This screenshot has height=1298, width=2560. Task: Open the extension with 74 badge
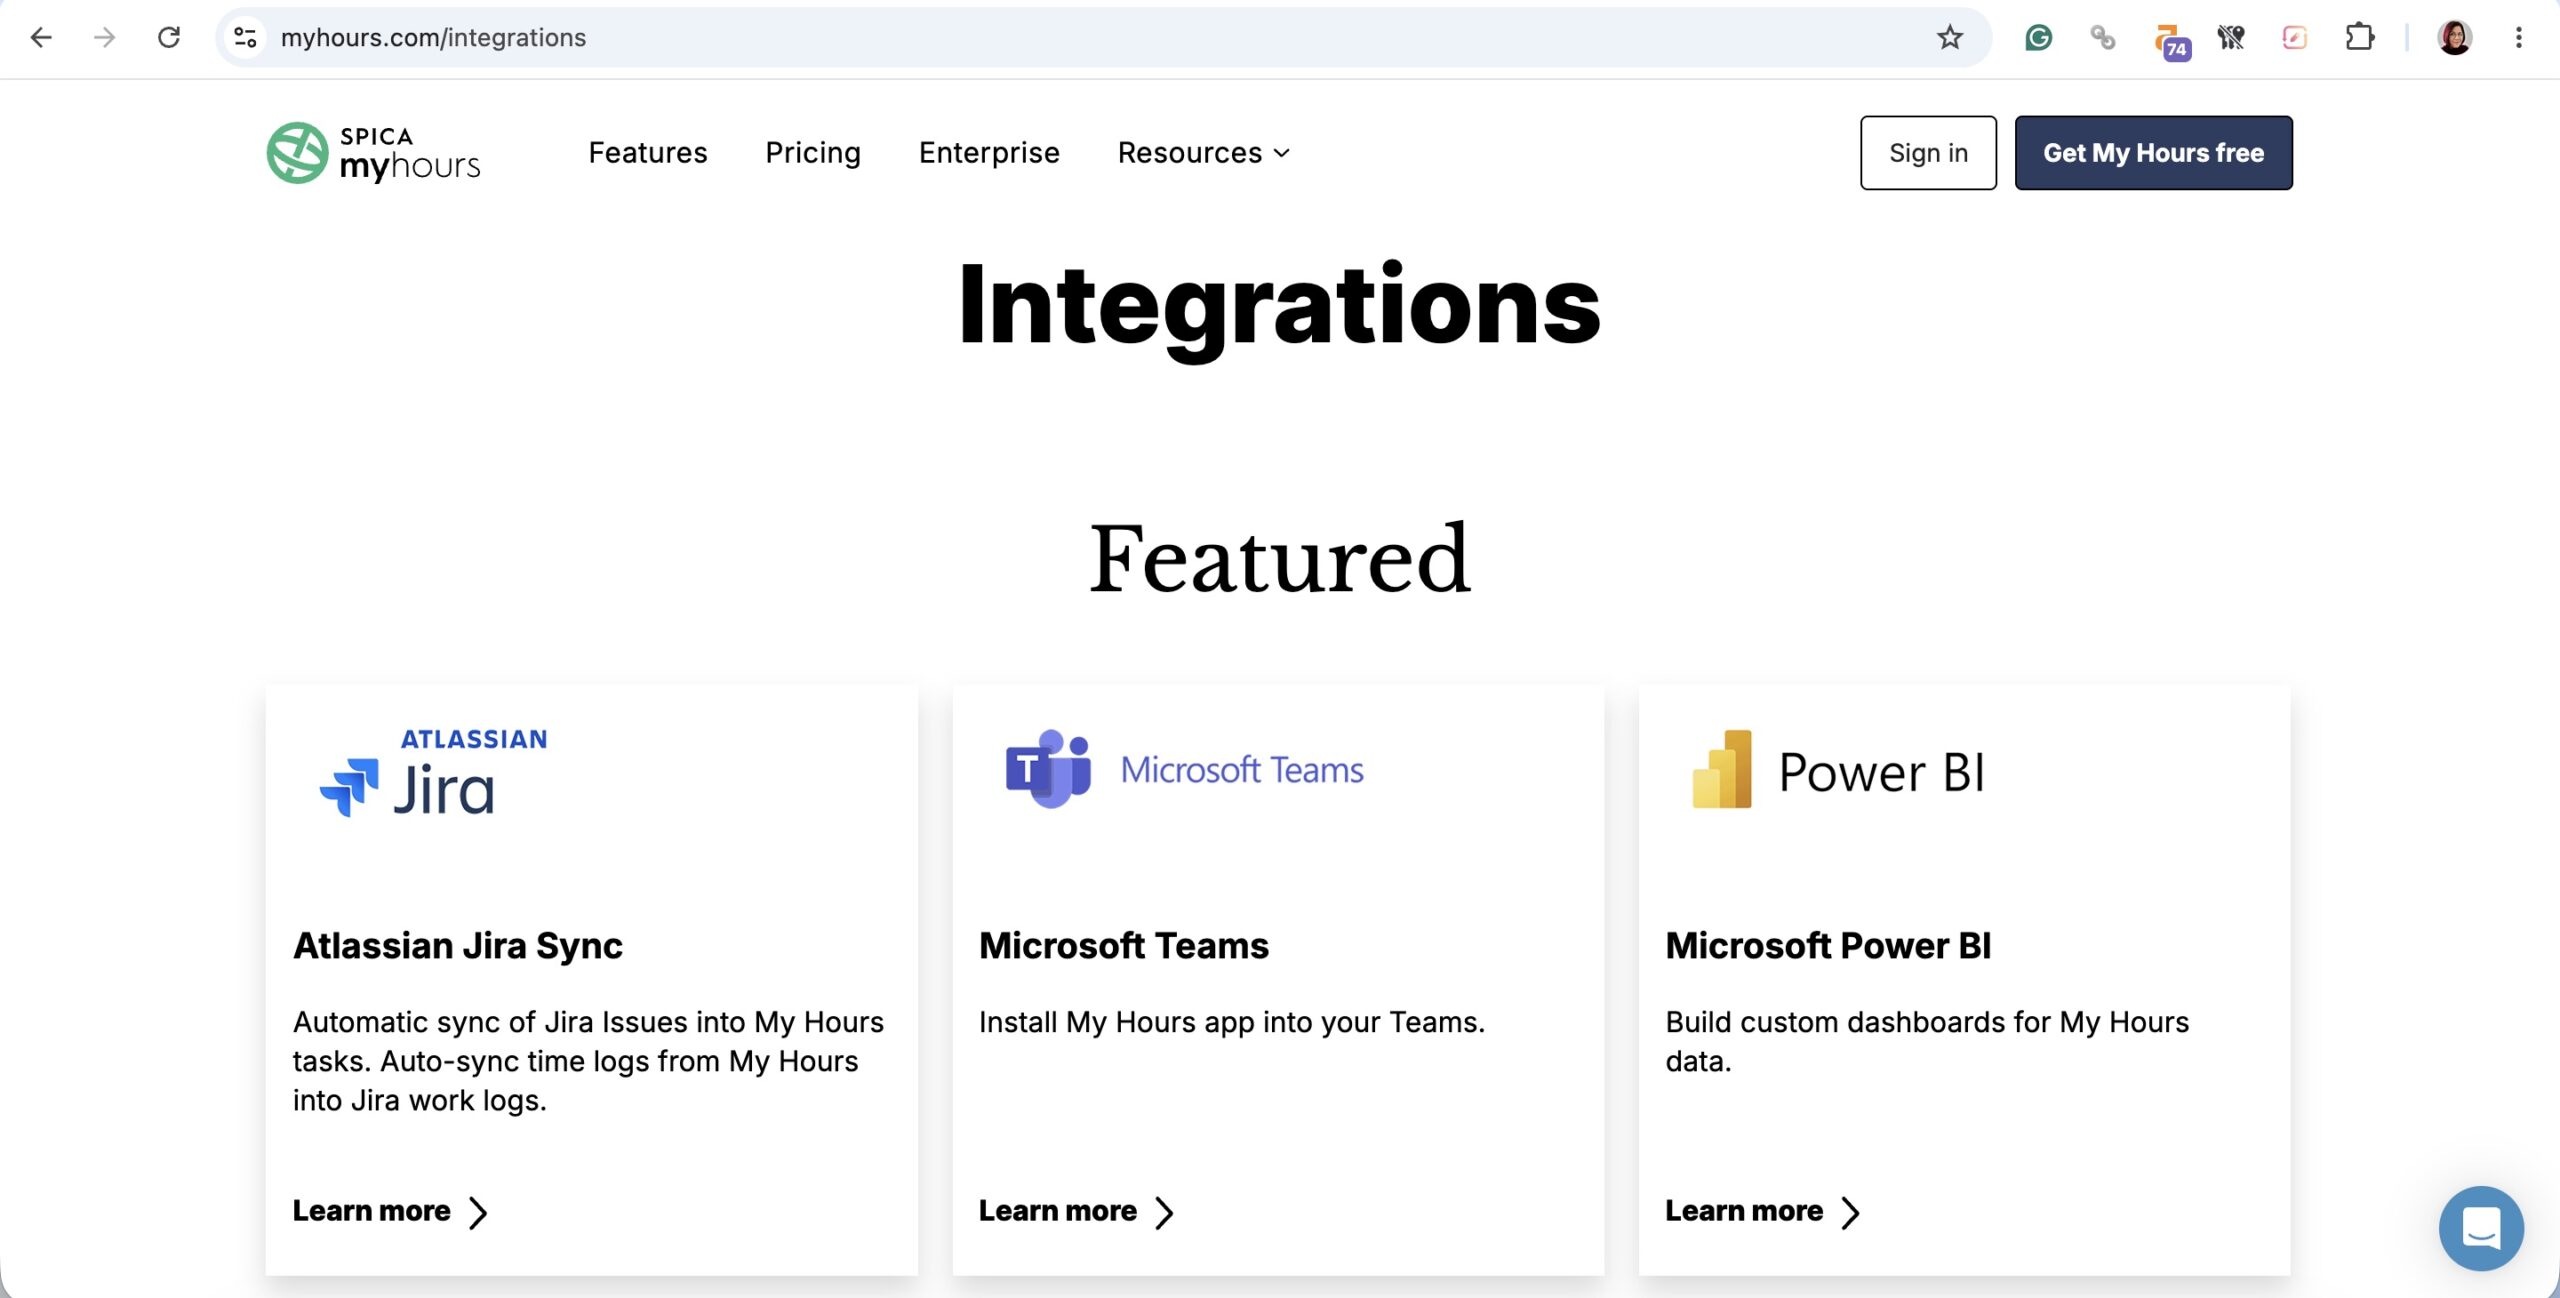click(x=2172, y=41)
